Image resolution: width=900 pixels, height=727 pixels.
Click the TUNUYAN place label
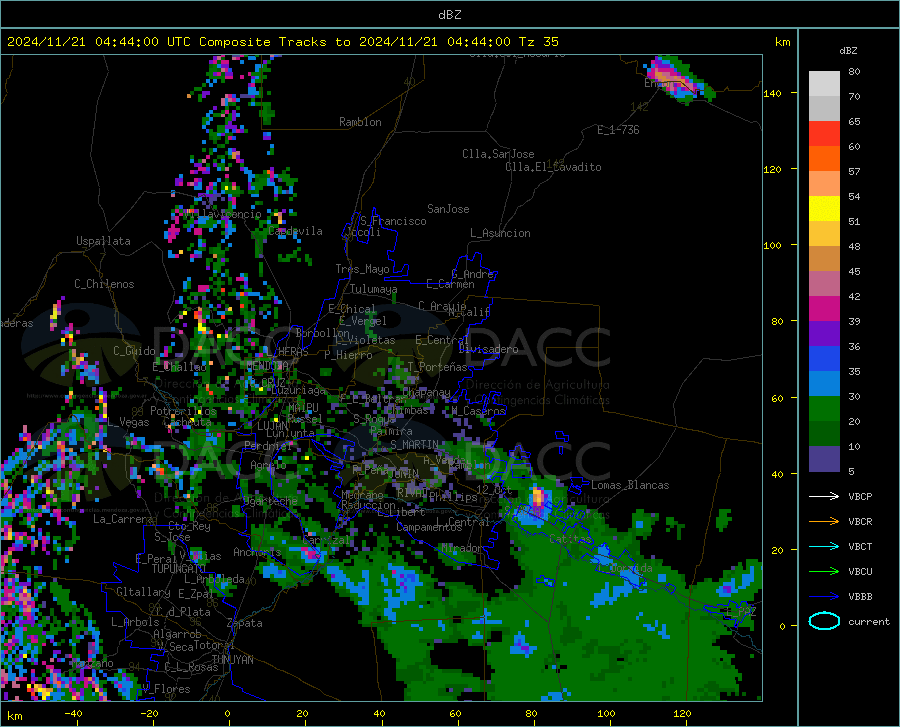point(232,660)
